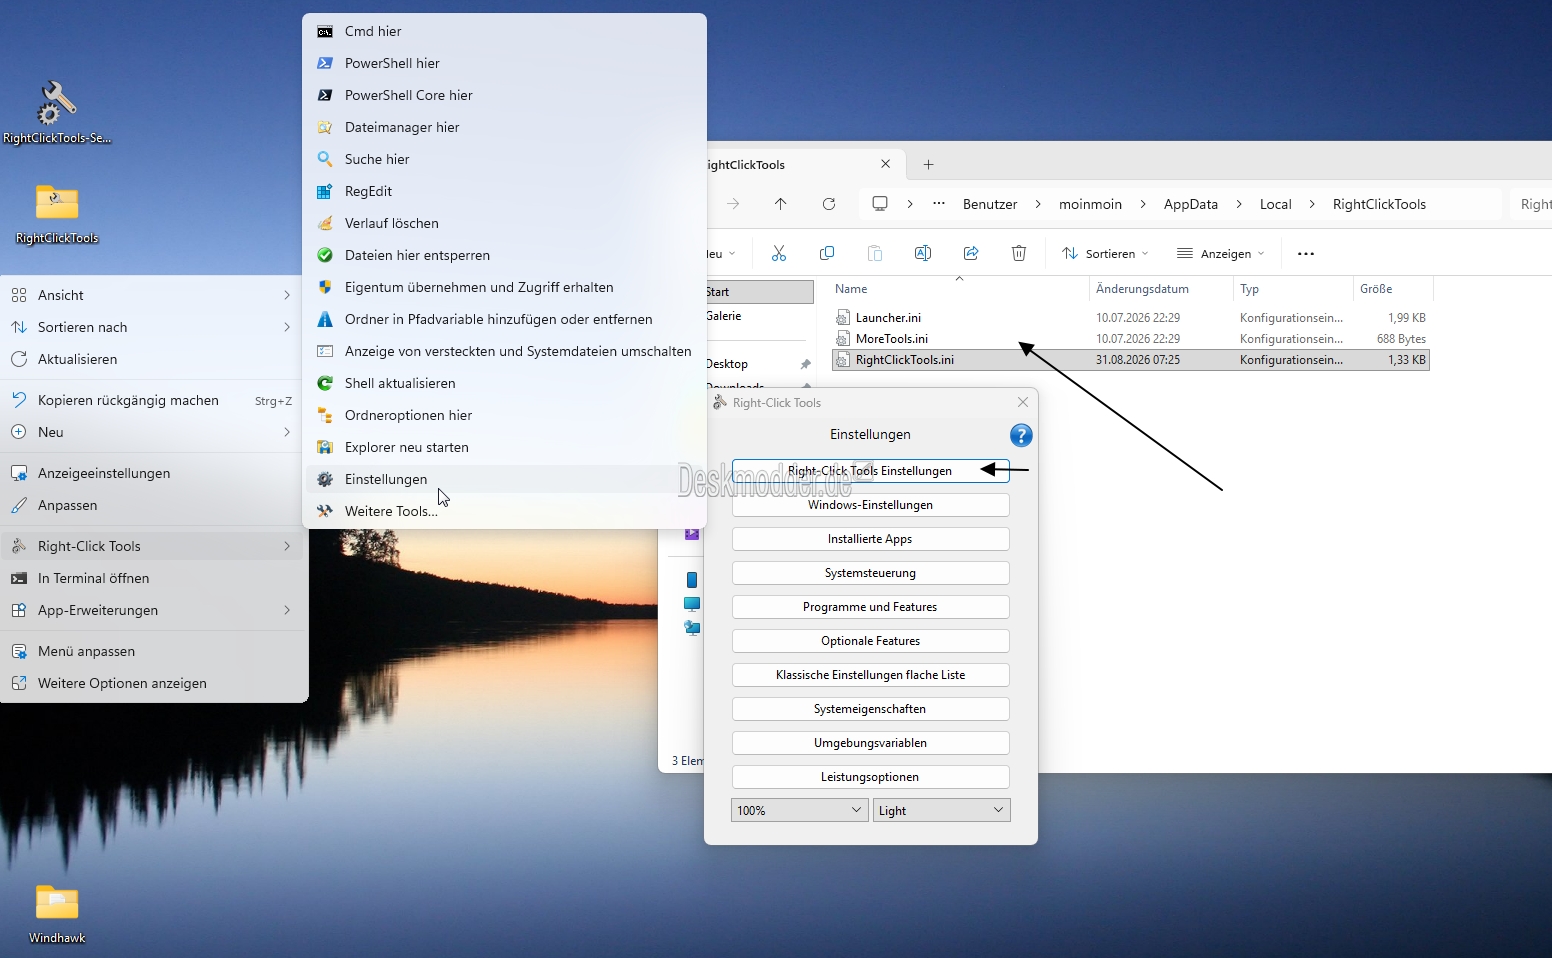Select Weitere Optionen anzeigen
Screen dimensions: 1552x958
click(x=154, y=683)
